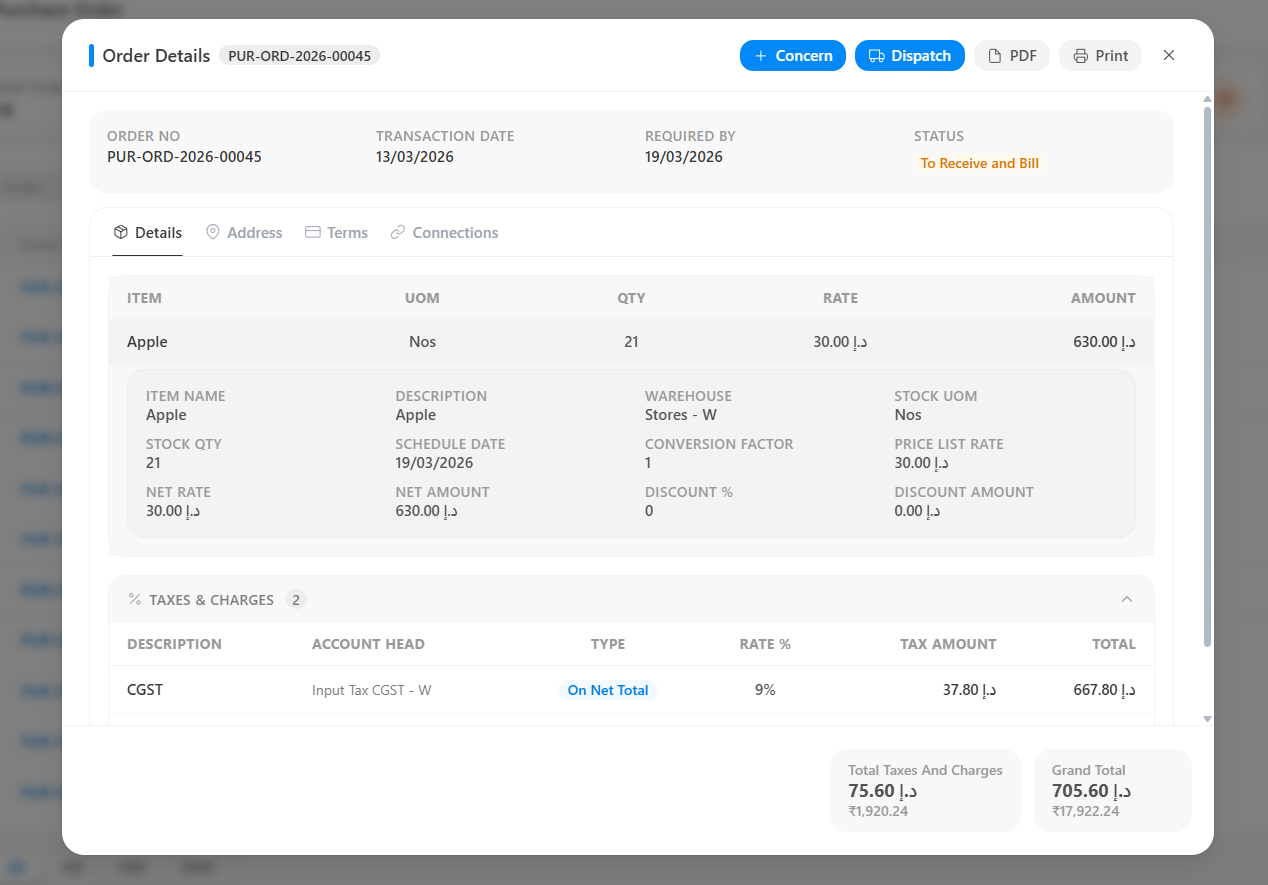Image resolution: width=1268 pixels, height=885 pixels.
Task: Click the Schedule Date value
Action: point(434,463)
